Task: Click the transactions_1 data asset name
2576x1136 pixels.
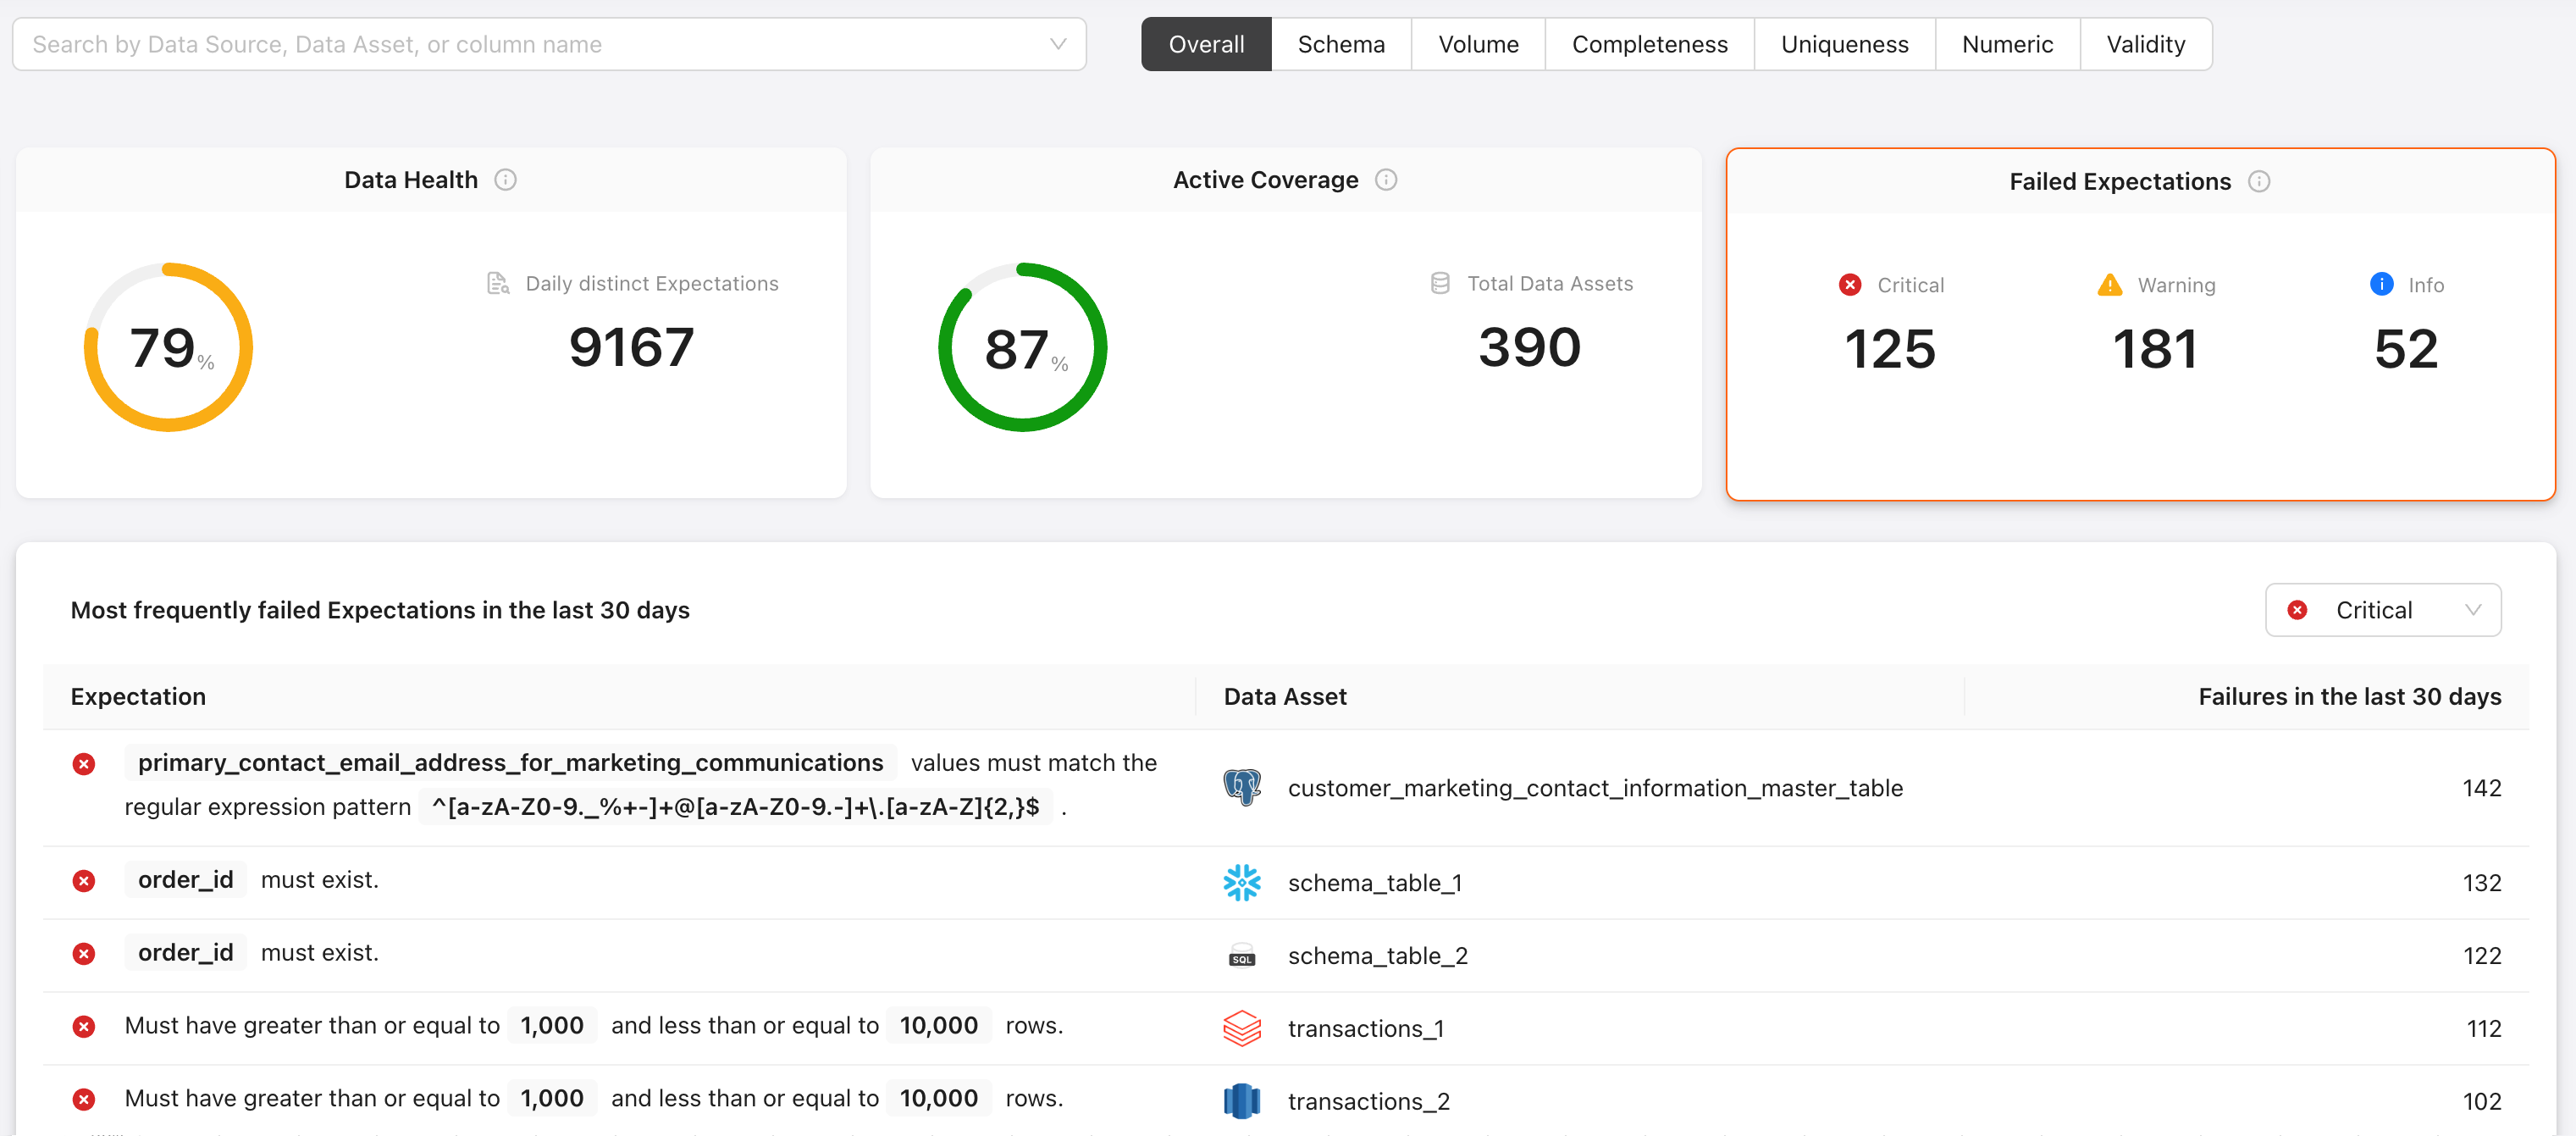Action: [1365, 1028]
